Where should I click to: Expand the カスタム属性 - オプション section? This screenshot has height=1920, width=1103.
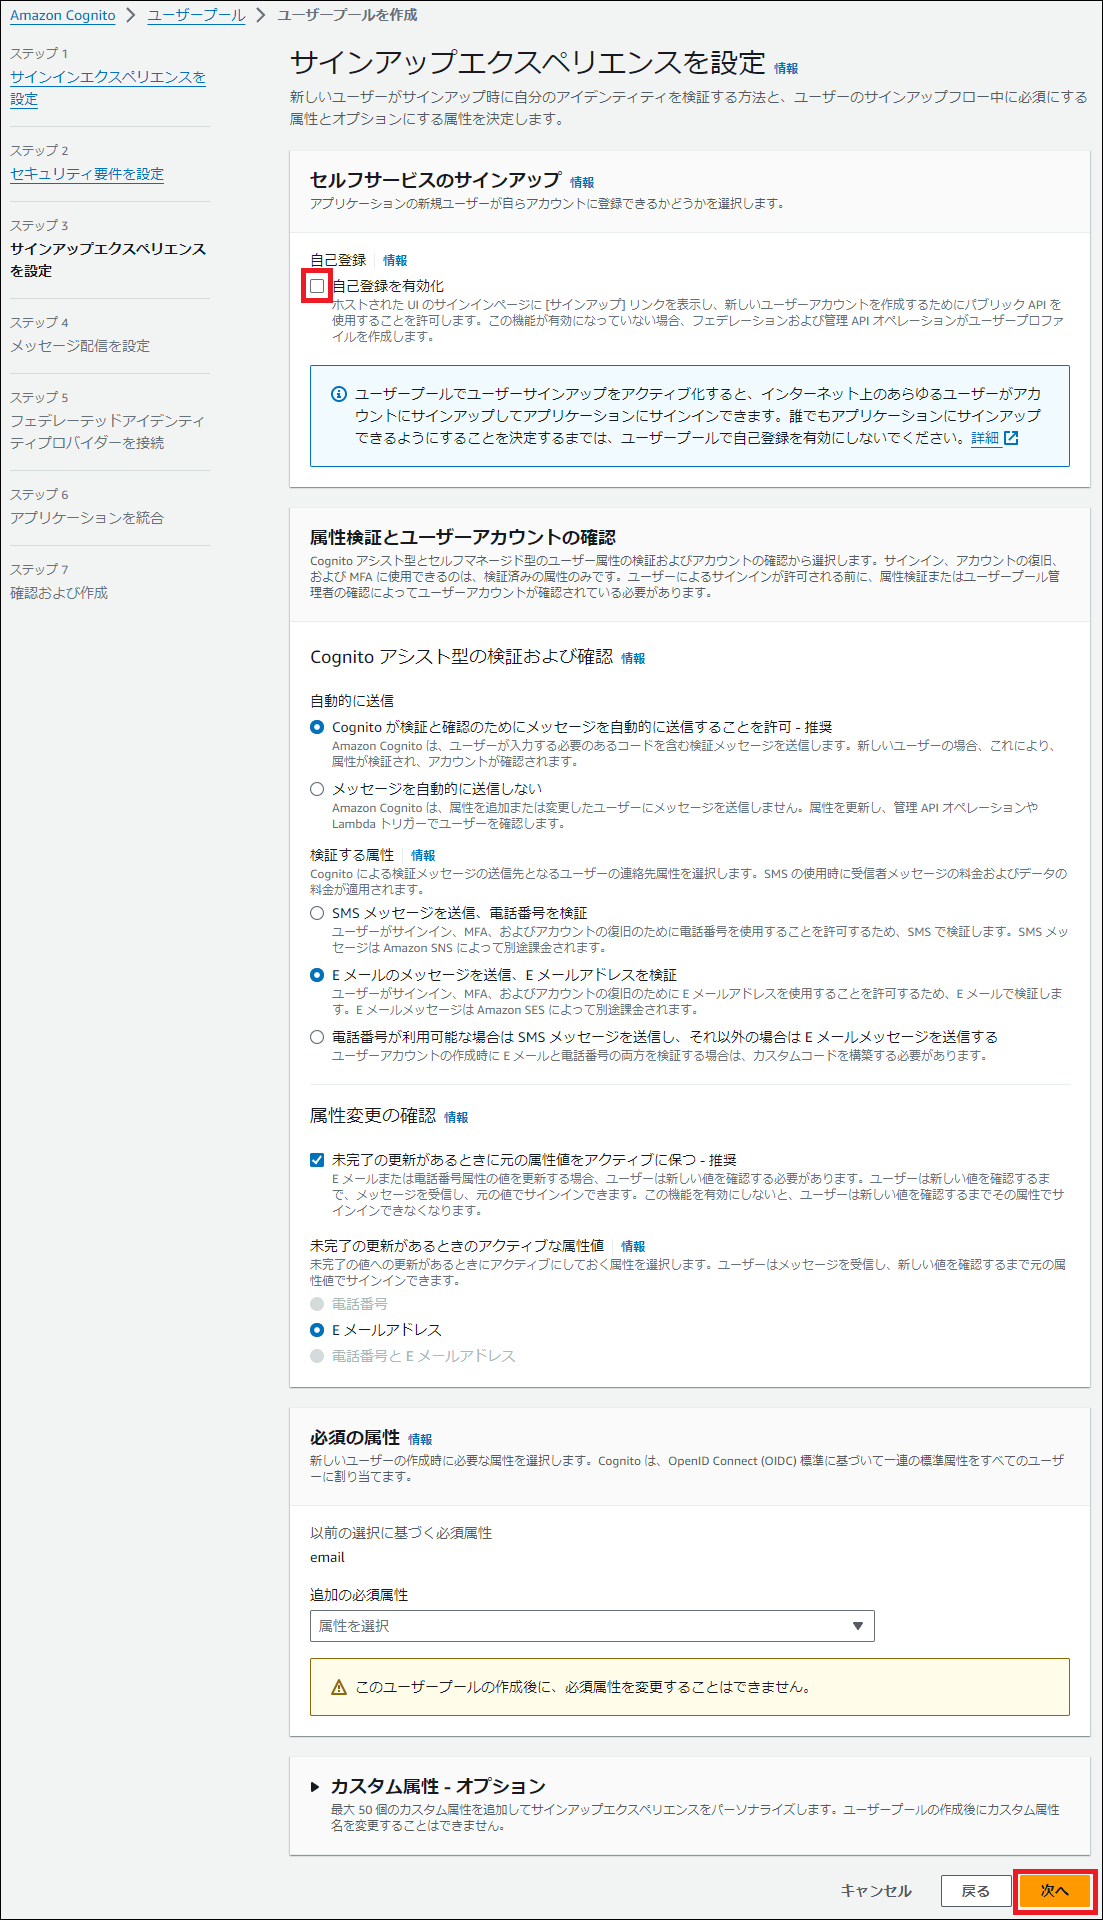tap(315, 1786)
